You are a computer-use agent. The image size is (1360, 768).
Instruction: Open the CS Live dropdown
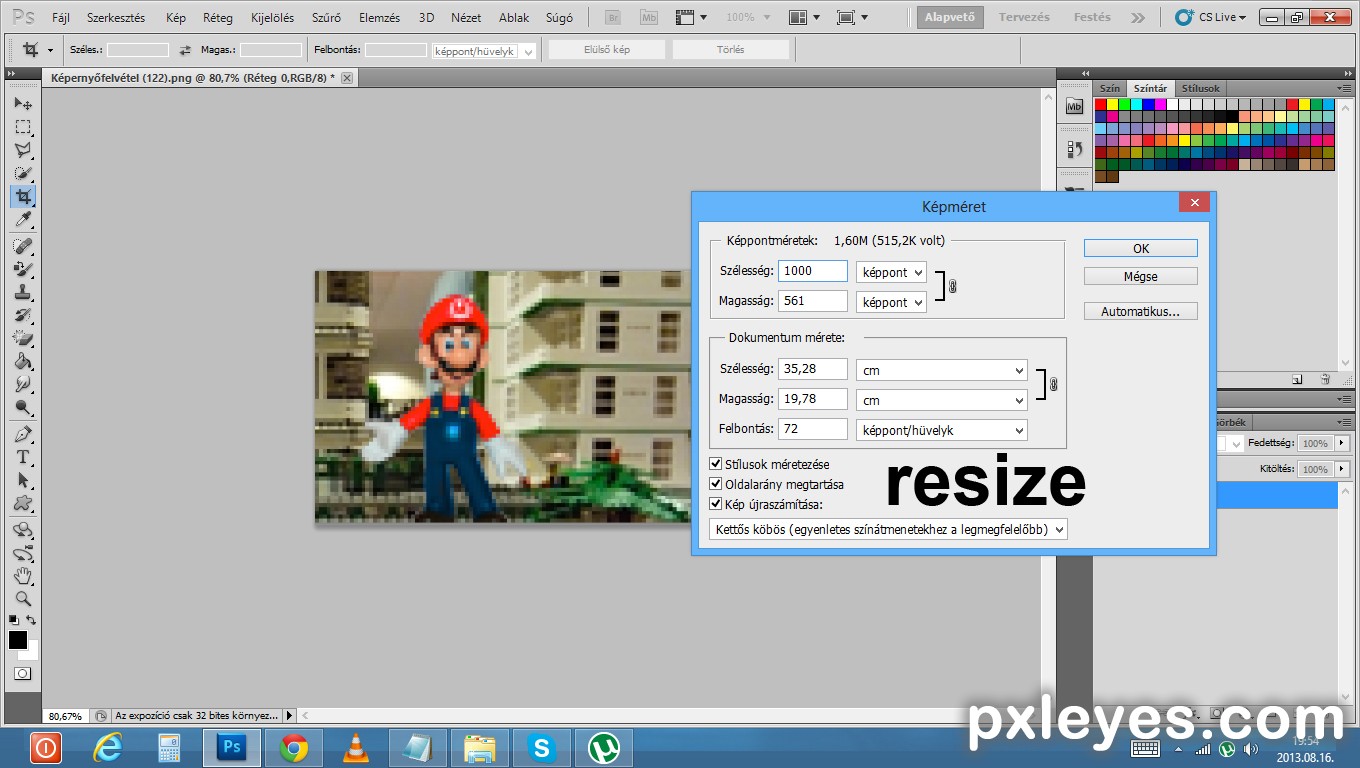(1211, 17)
